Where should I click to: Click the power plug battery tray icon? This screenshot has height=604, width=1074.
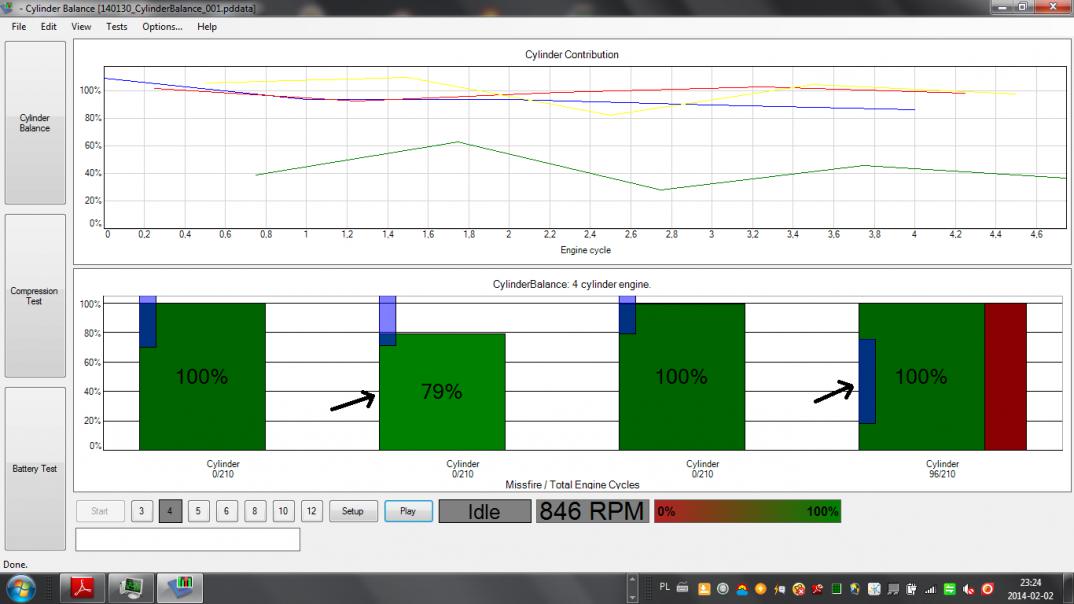[x=912, y=589]
